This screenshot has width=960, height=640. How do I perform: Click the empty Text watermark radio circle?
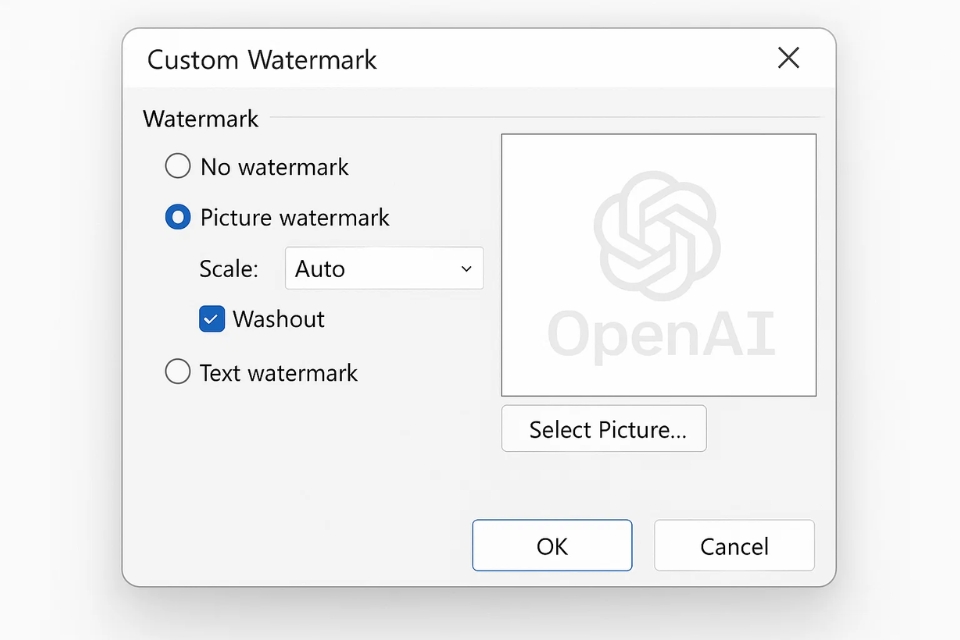coord(177,371)
